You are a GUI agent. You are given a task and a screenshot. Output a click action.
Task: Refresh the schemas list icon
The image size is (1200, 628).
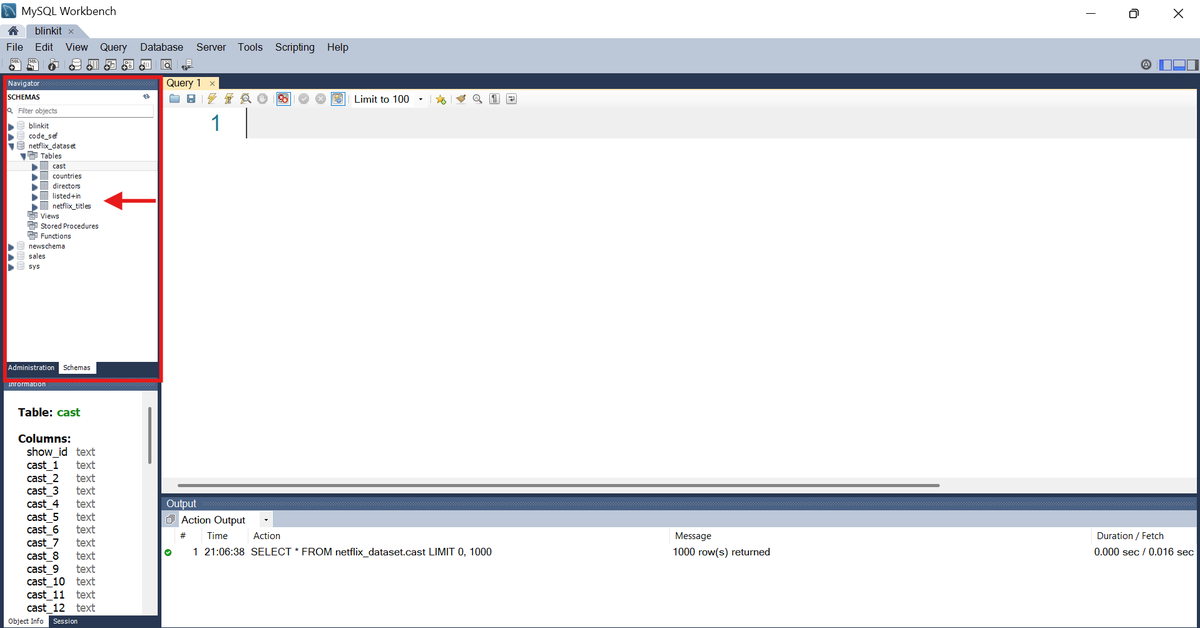(146, 97)
